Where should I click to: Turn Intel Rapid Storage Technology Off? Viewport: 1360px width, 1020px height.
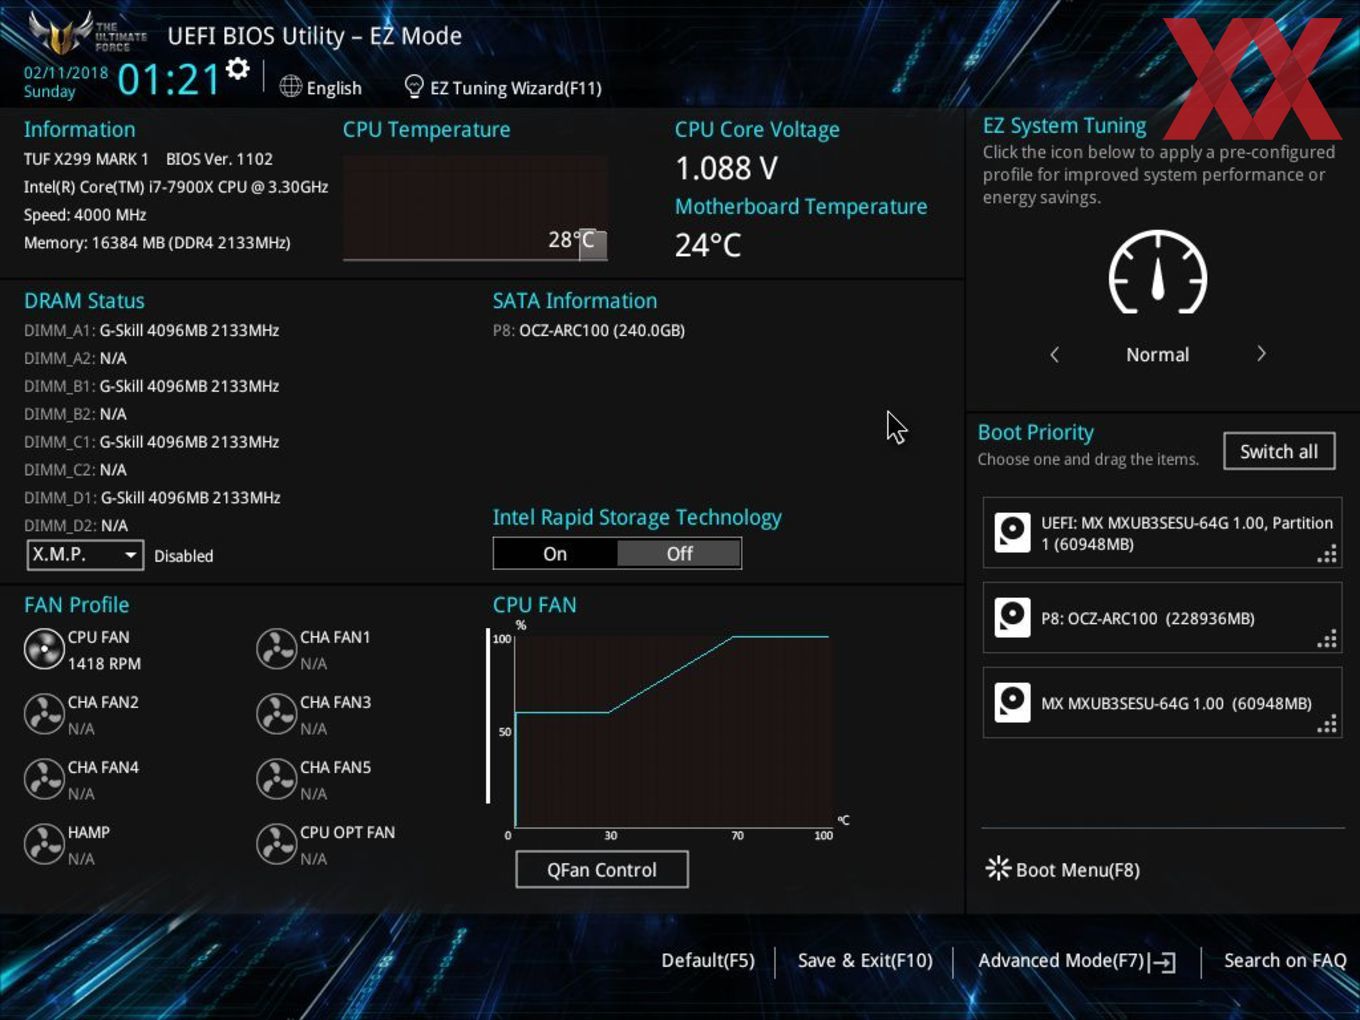[679, 554]
